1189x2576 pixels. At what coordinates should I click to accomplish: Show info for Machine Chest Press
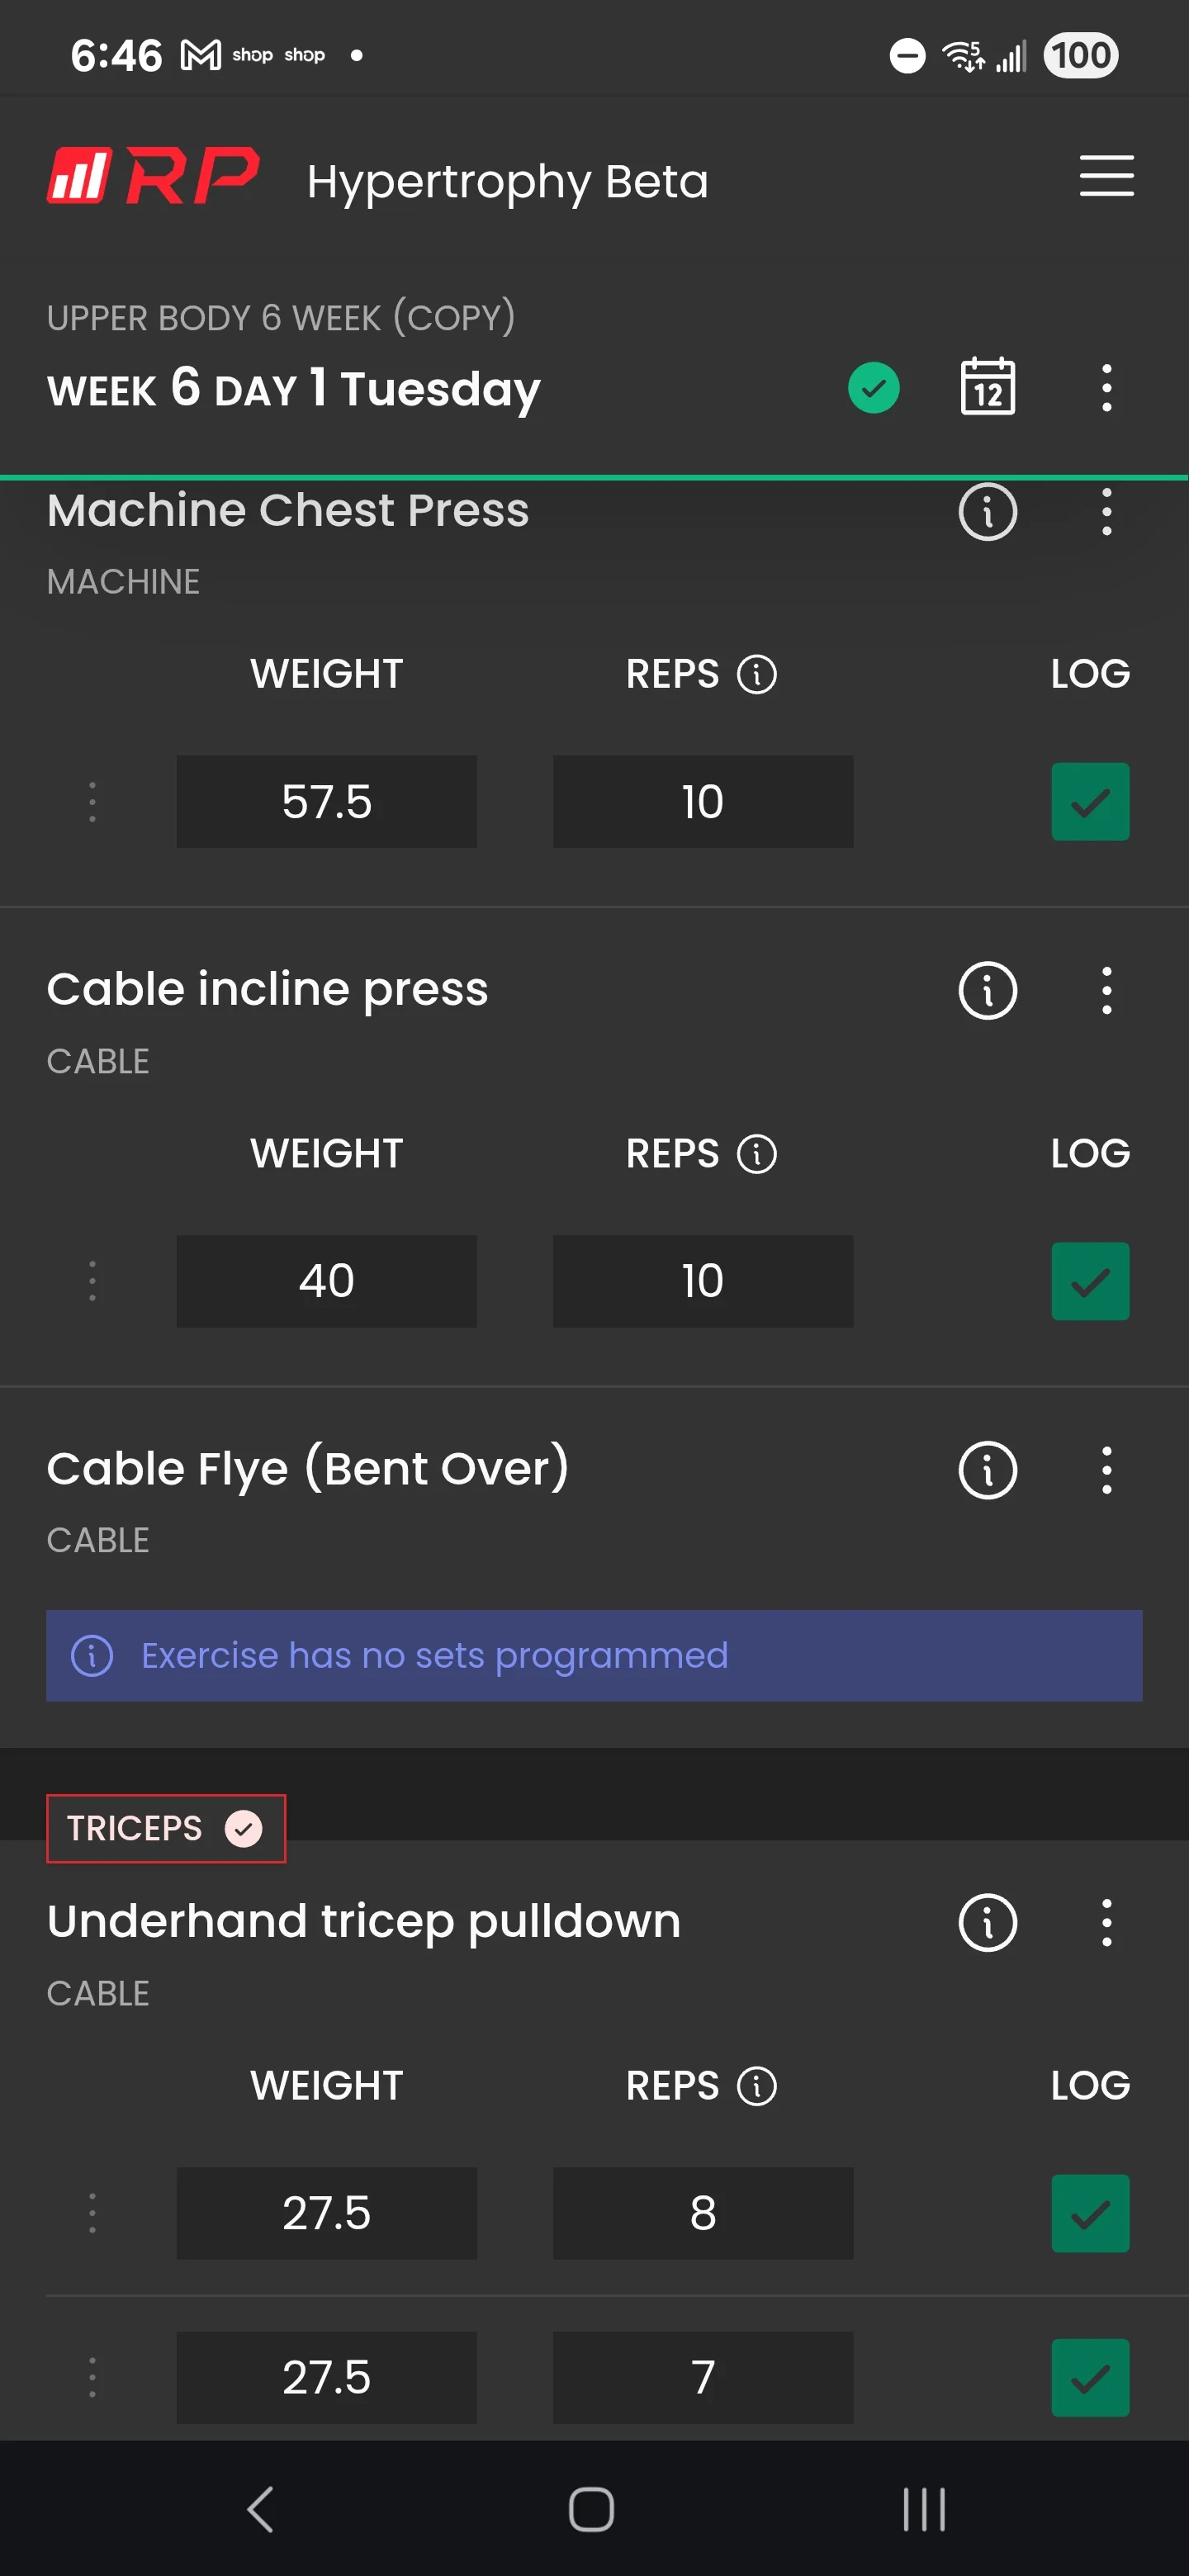click(987, 512)
